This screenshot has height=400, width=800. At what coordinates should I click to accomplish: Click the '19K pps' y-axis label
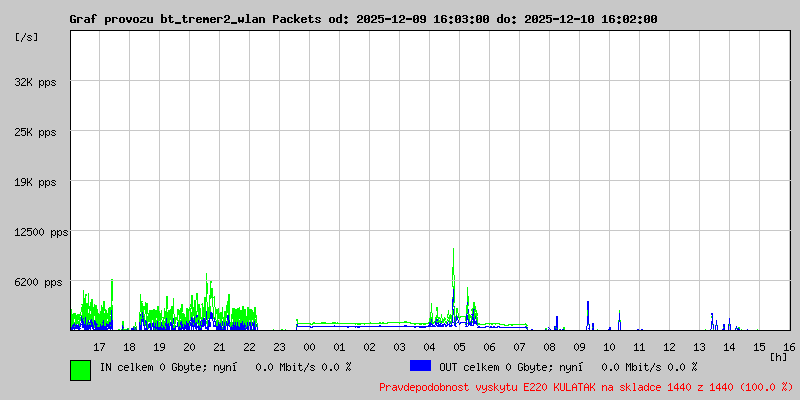(35, 182)
